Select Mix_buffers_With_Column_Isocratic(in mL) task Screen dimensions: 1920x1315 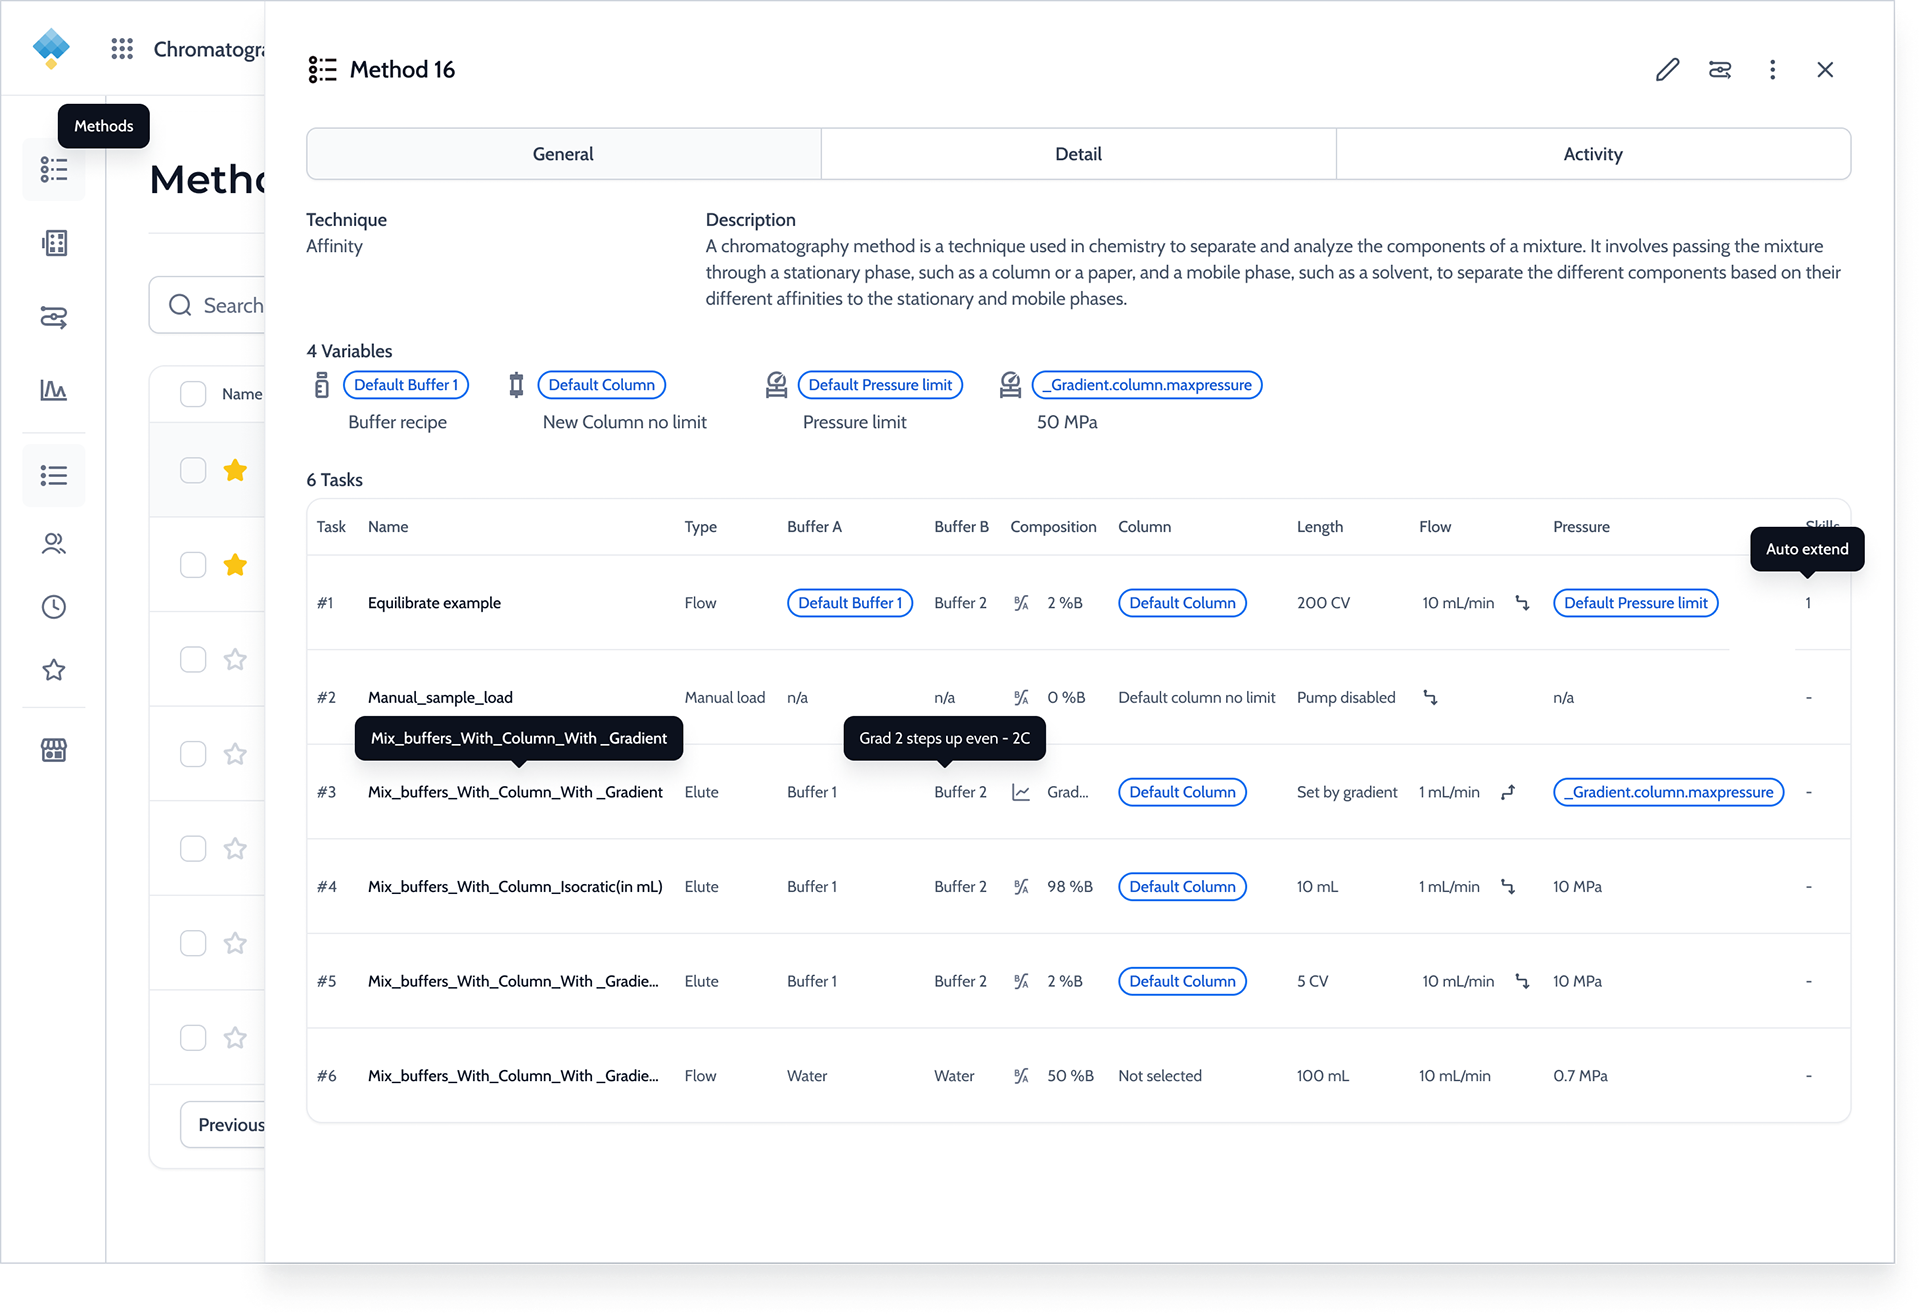click(x=515, y=887)
